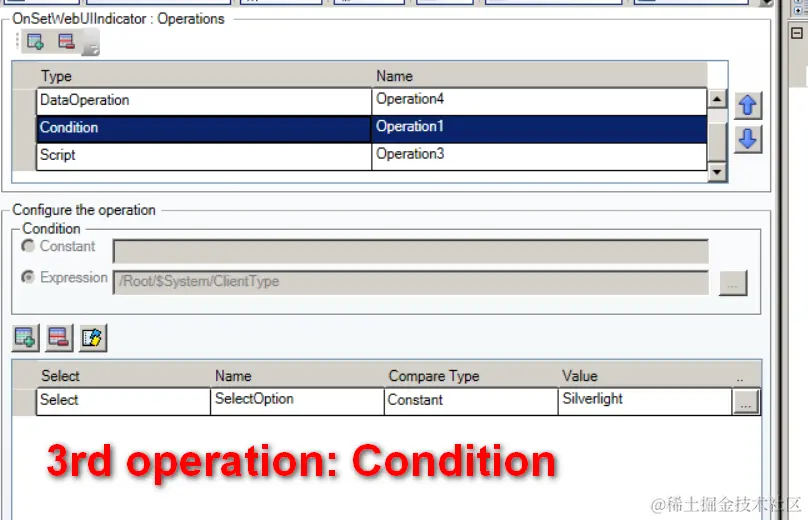Collapse panel with minus box at right edge
Viewport: 808px width, 520px height.
coord(797,33)
